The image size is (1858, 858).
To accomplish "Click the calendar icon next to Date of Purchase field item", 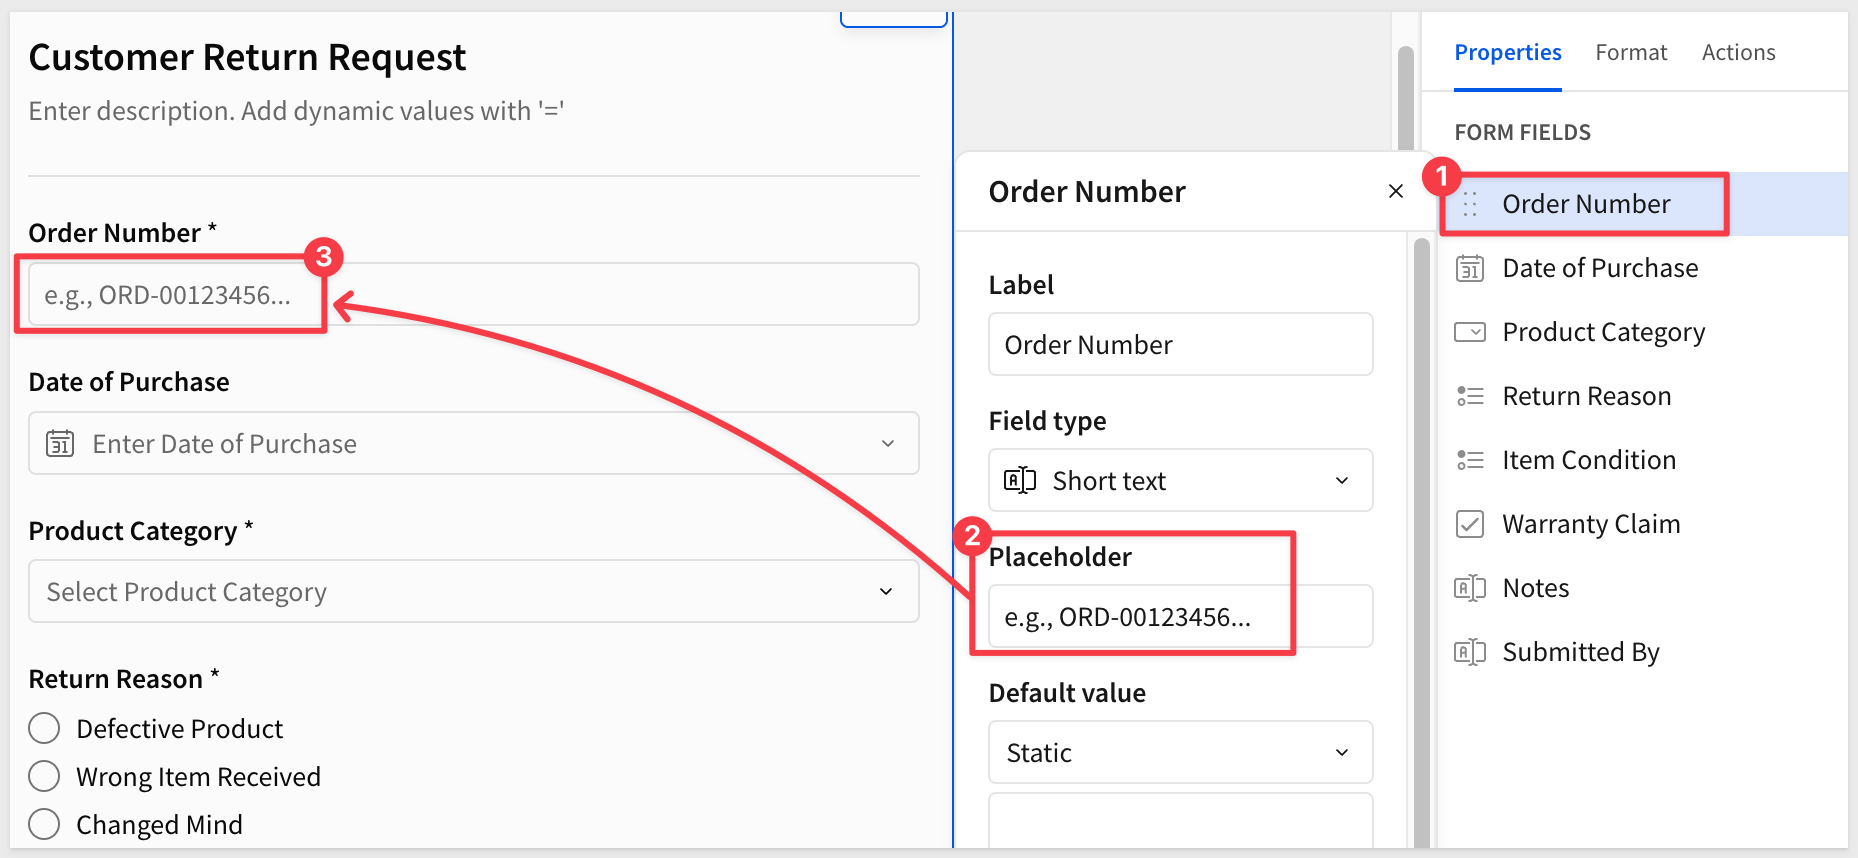I will (x=1469, y=268).
